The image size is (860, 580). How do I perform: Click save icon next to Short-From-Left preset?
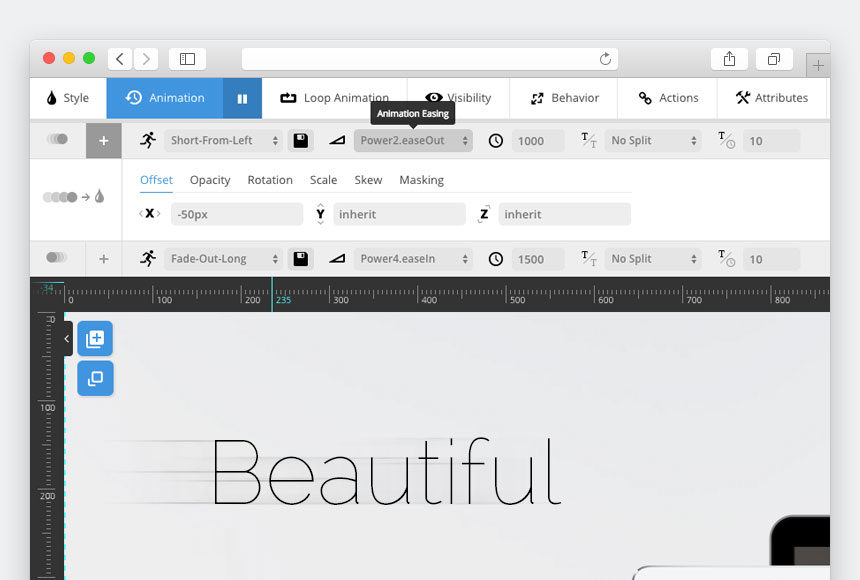click(300, 141)
